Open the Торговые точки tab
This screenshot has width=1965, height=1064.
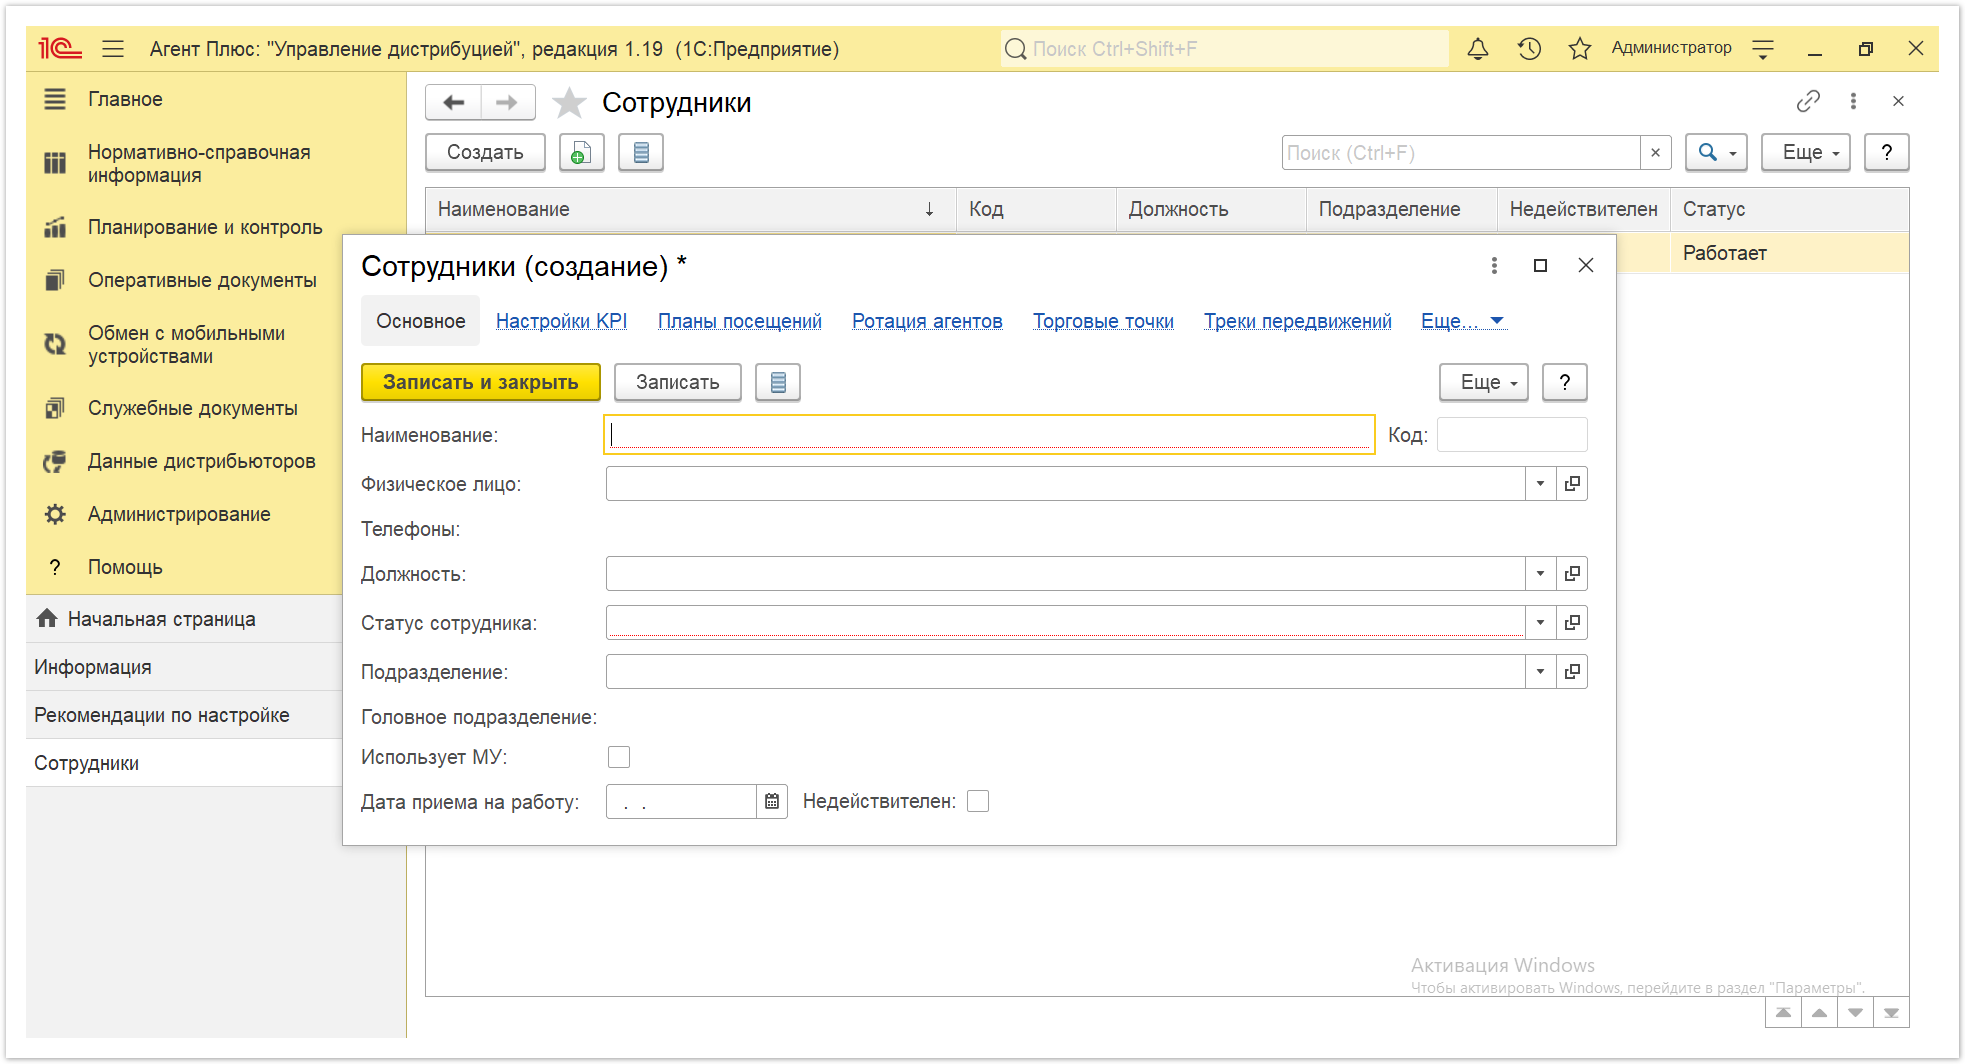tap(1103, 321)
